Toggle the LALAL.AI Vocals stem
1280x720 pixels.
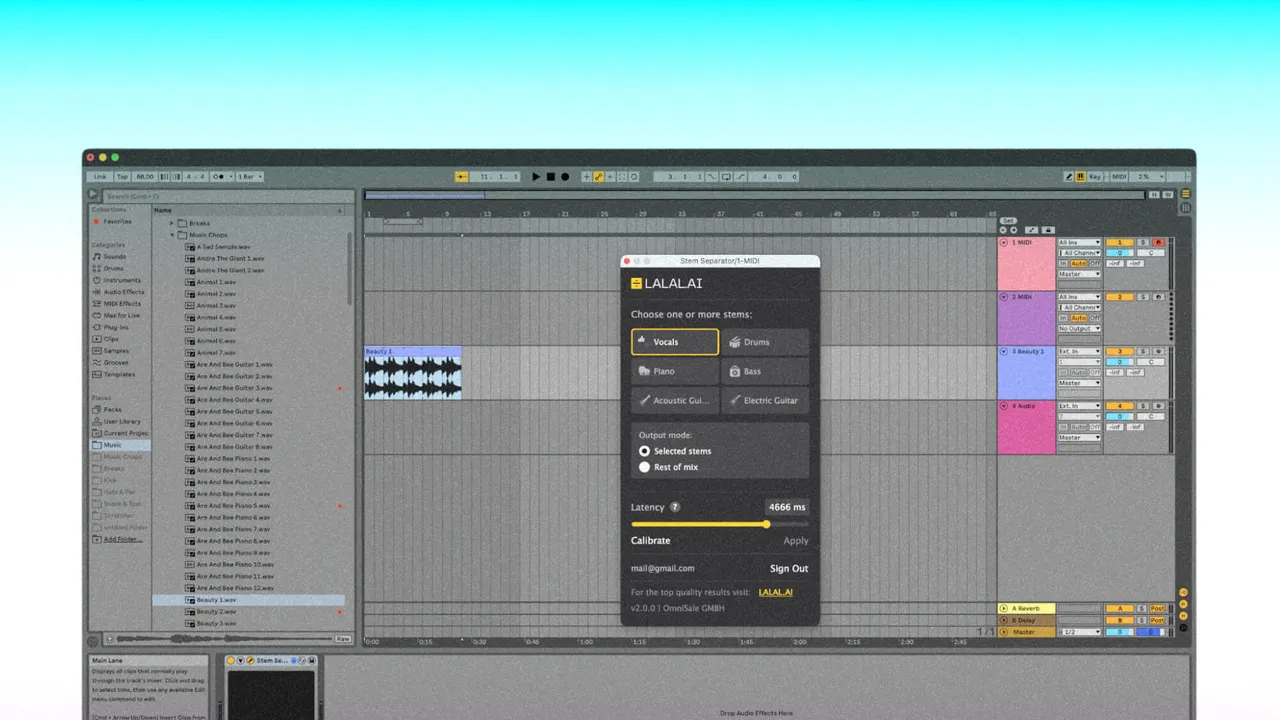click(674, 342)
